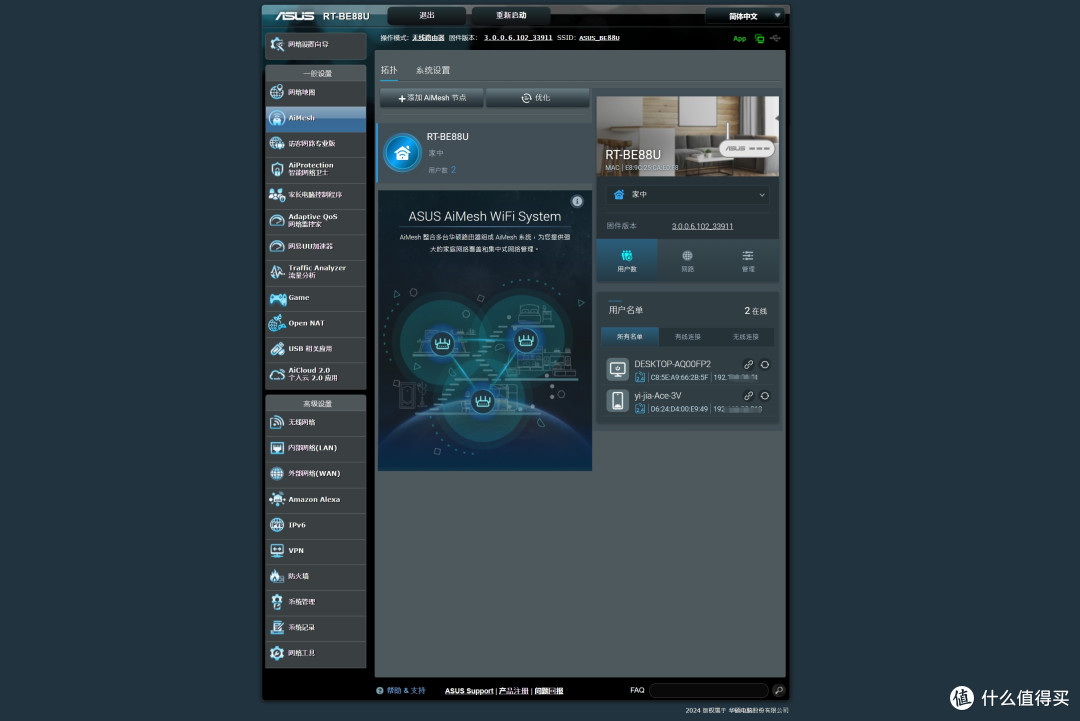Screen dimensions: 1080x721
Task: Click the ASUS AiMesh WiFi System banner
Action: point(485,331)
